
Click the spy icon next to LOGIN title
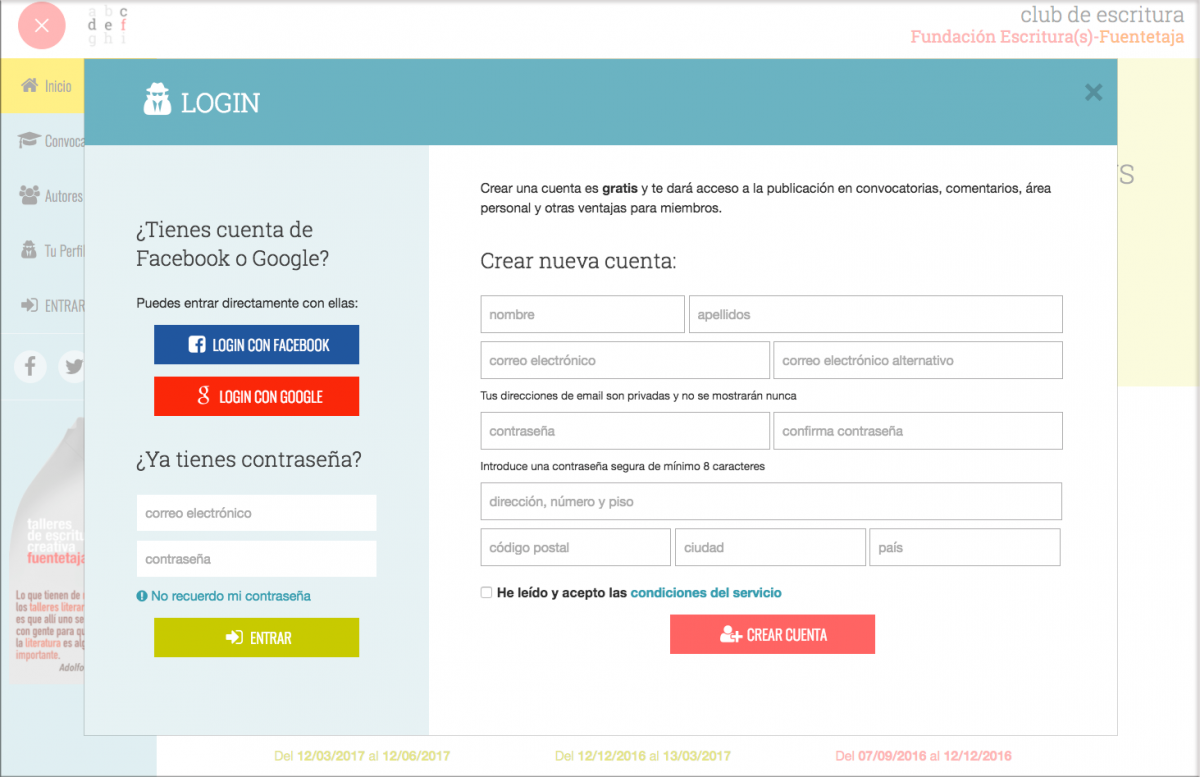click(157, 100)
